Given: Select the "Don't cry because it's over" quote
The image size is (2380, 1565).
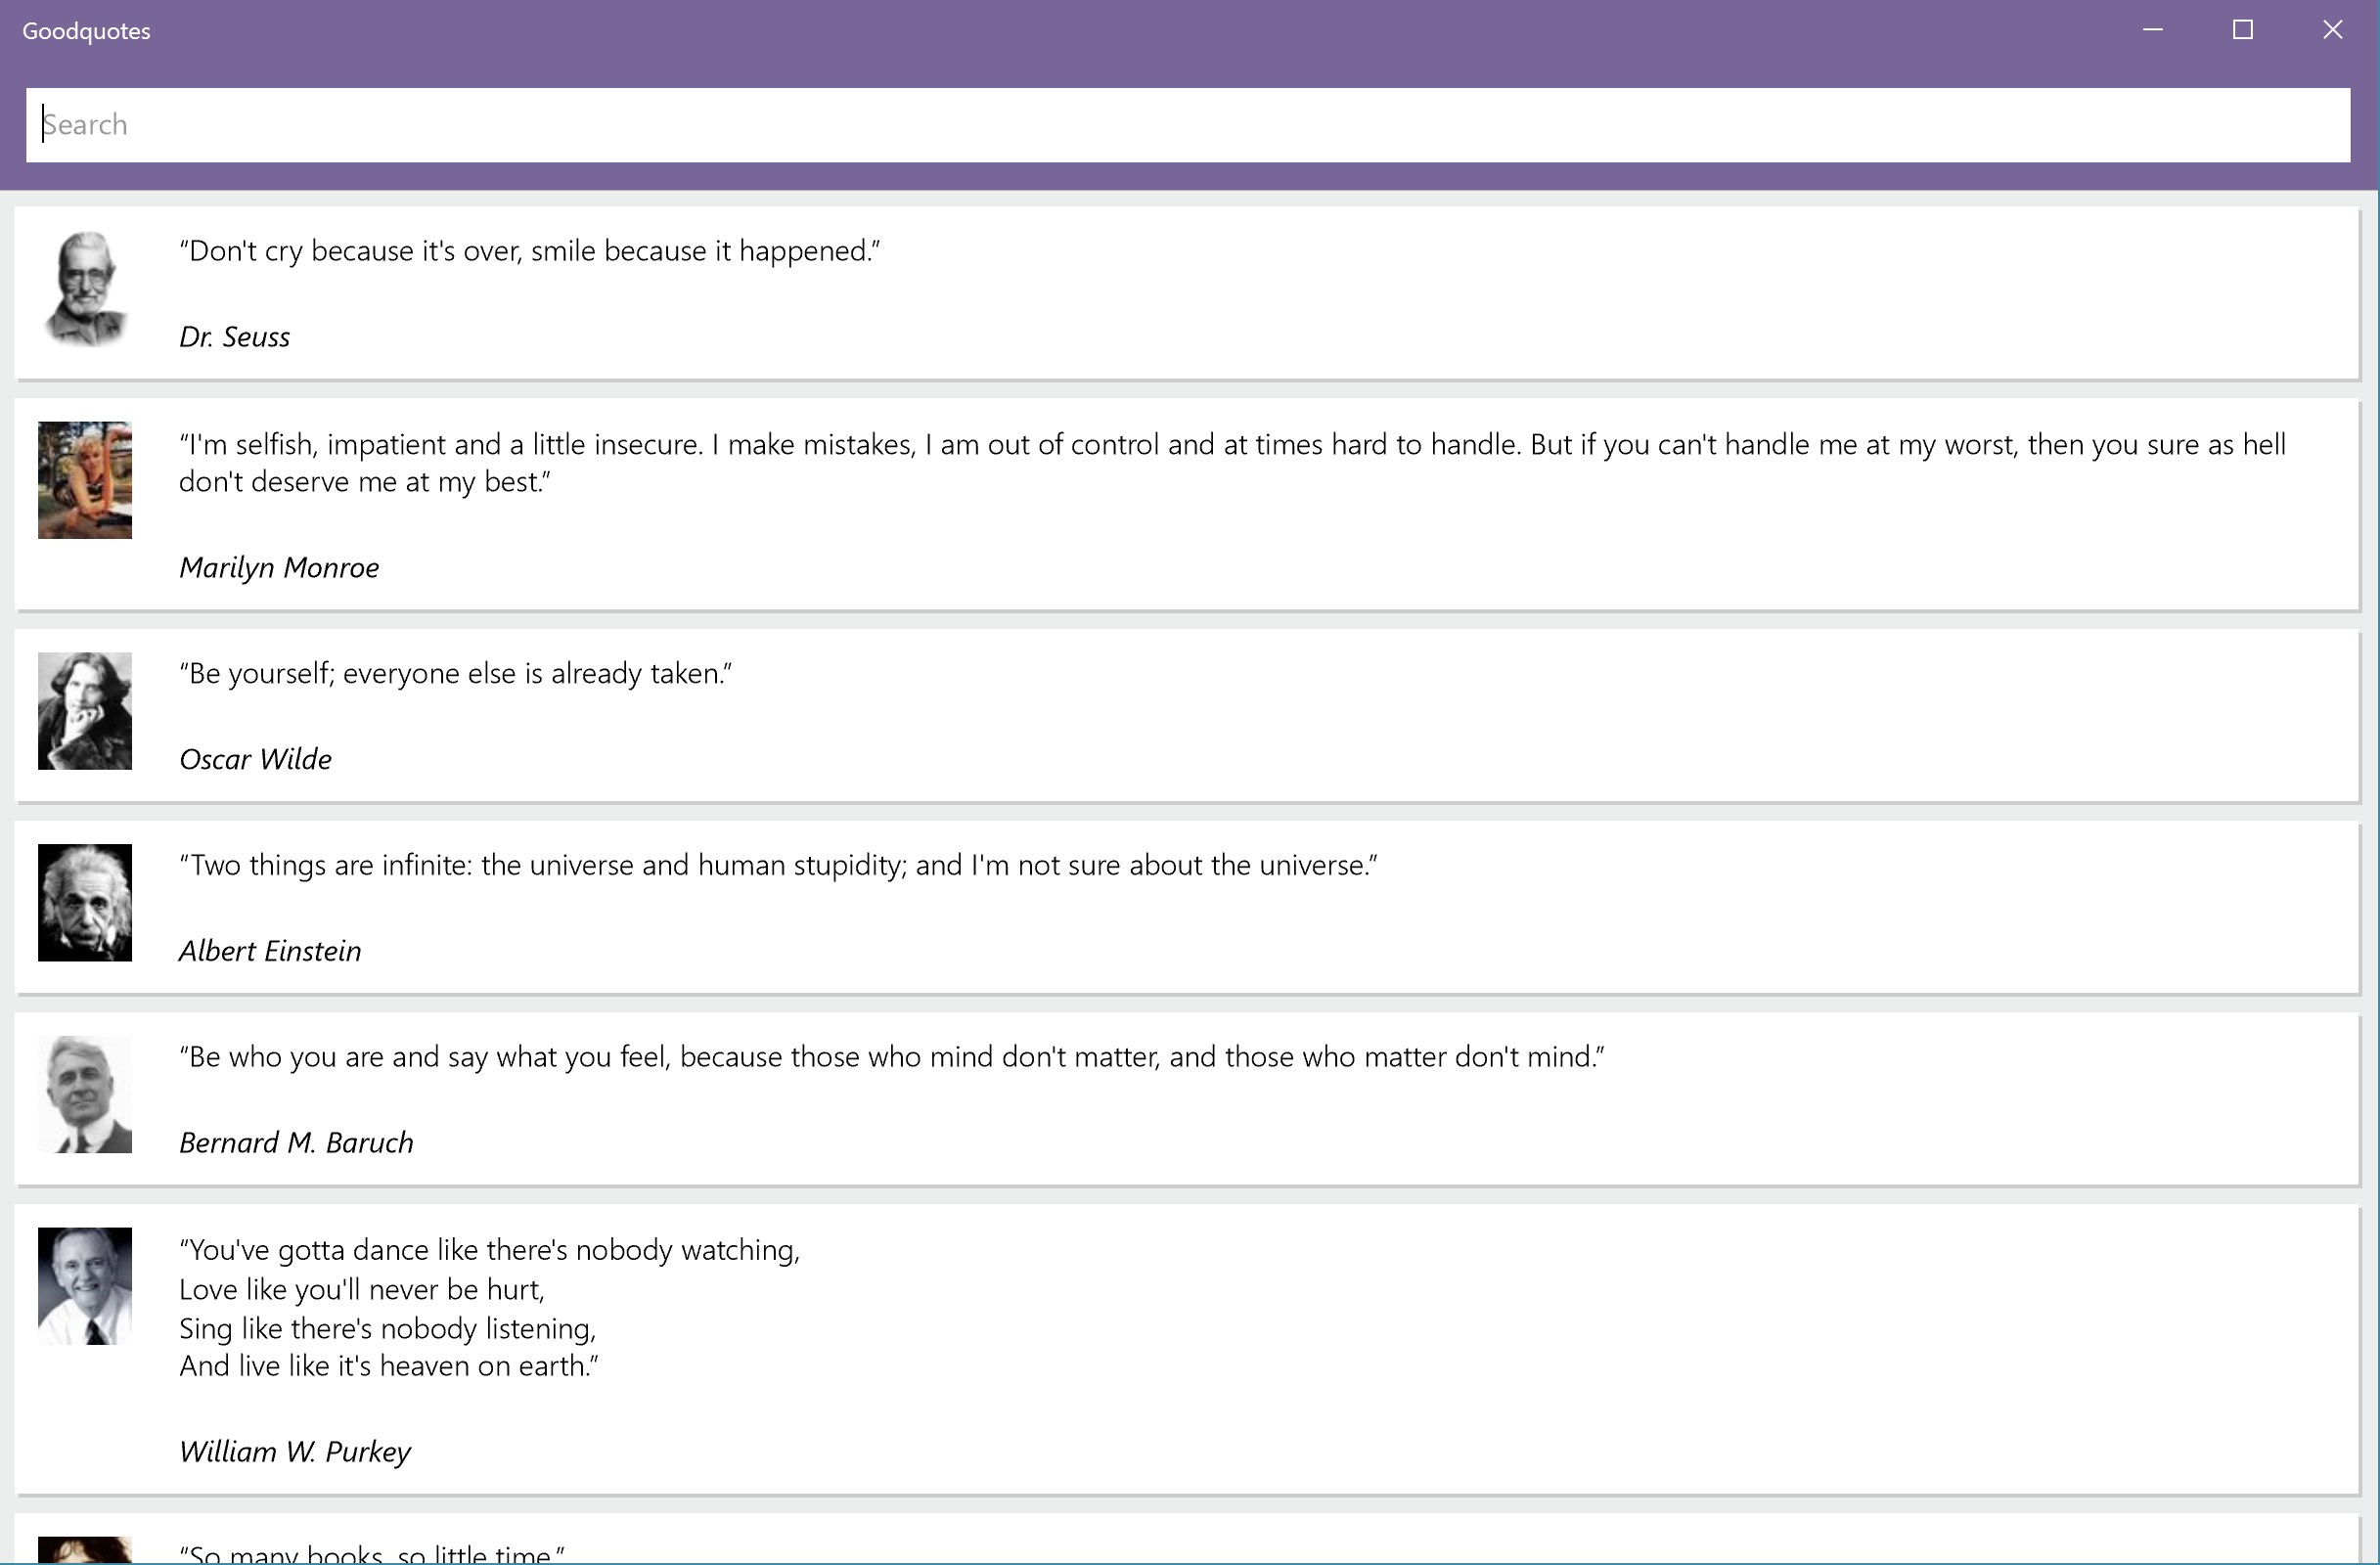Looking at the screenshot, I should pyautogui.click(x=529, y=251).
